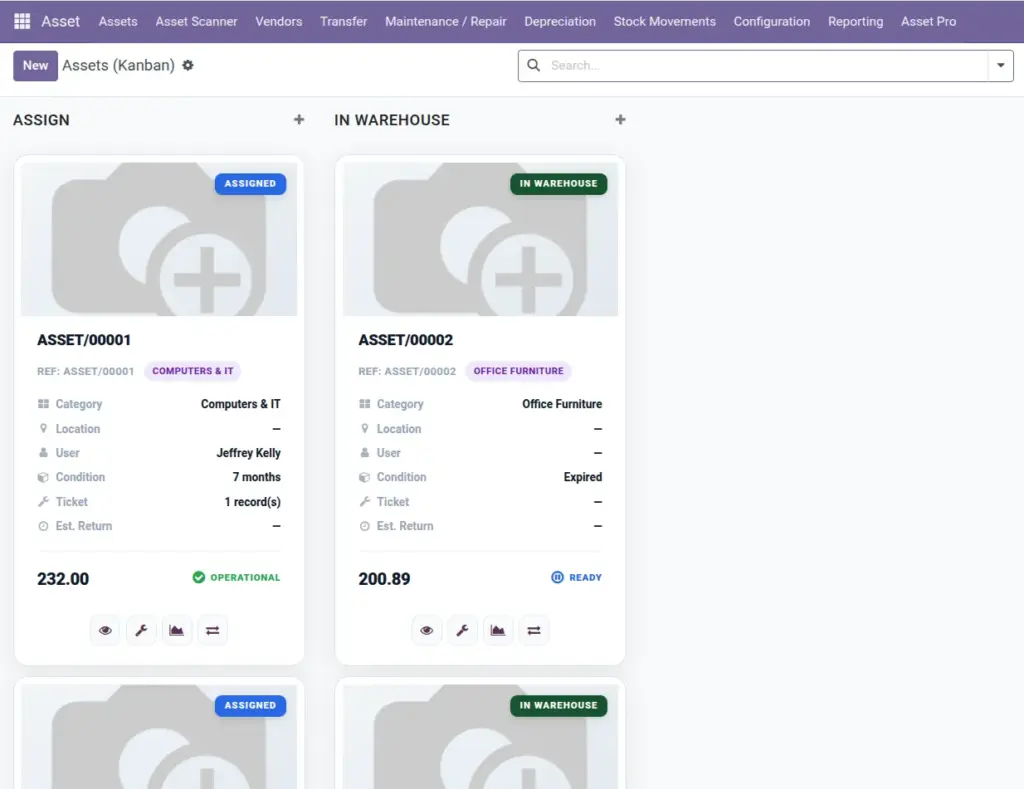This screenshot has height=789, width=1024.
Task: Click transfer arrows button on ASSET/00002
Action: coord(534,630)
